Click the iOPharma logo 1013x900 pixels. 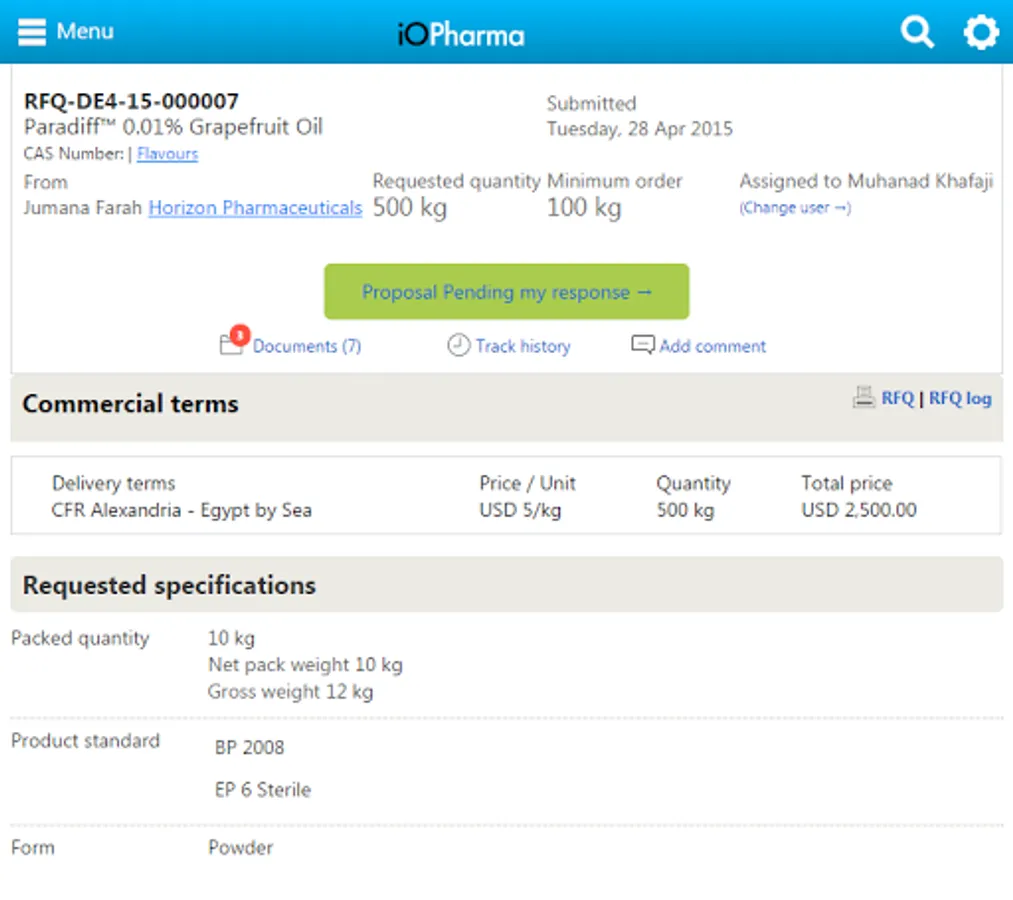coord(461,34)
